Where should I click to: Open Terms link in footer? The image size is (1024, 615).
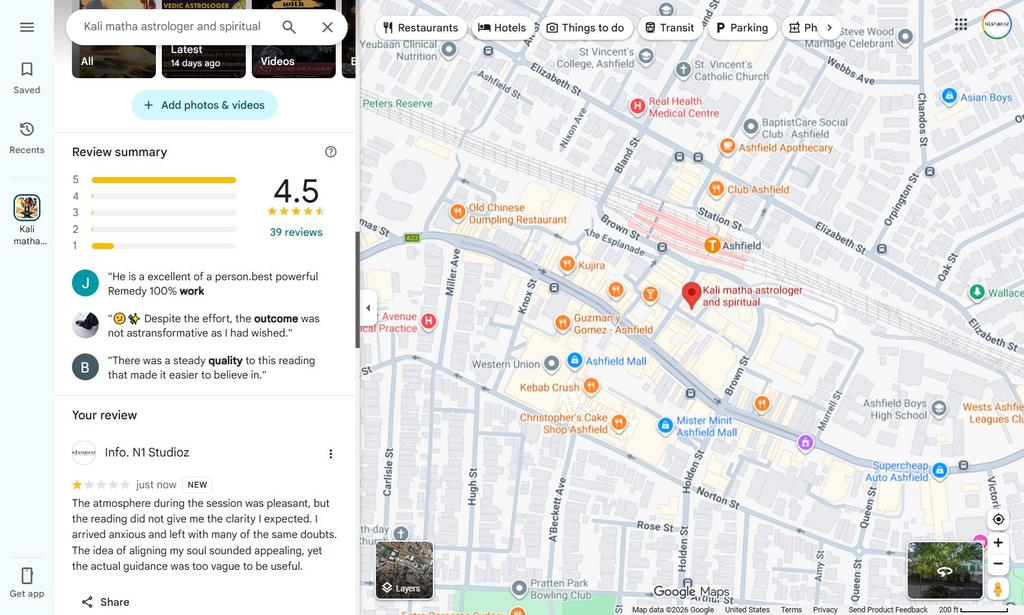[x=791, y=610]
